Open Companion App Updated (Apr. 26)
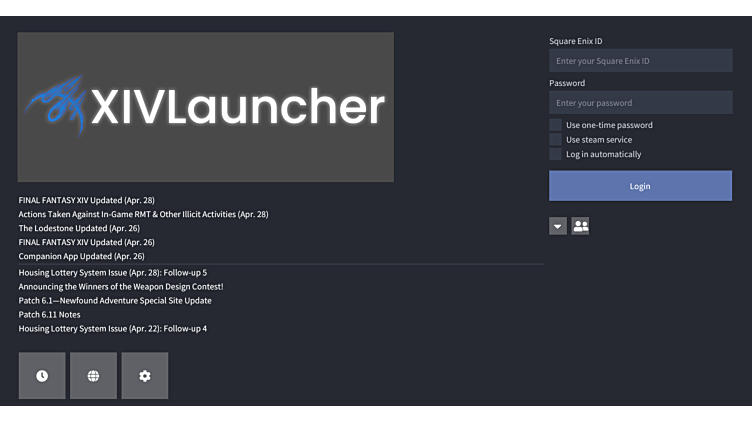 pos(82,256)
